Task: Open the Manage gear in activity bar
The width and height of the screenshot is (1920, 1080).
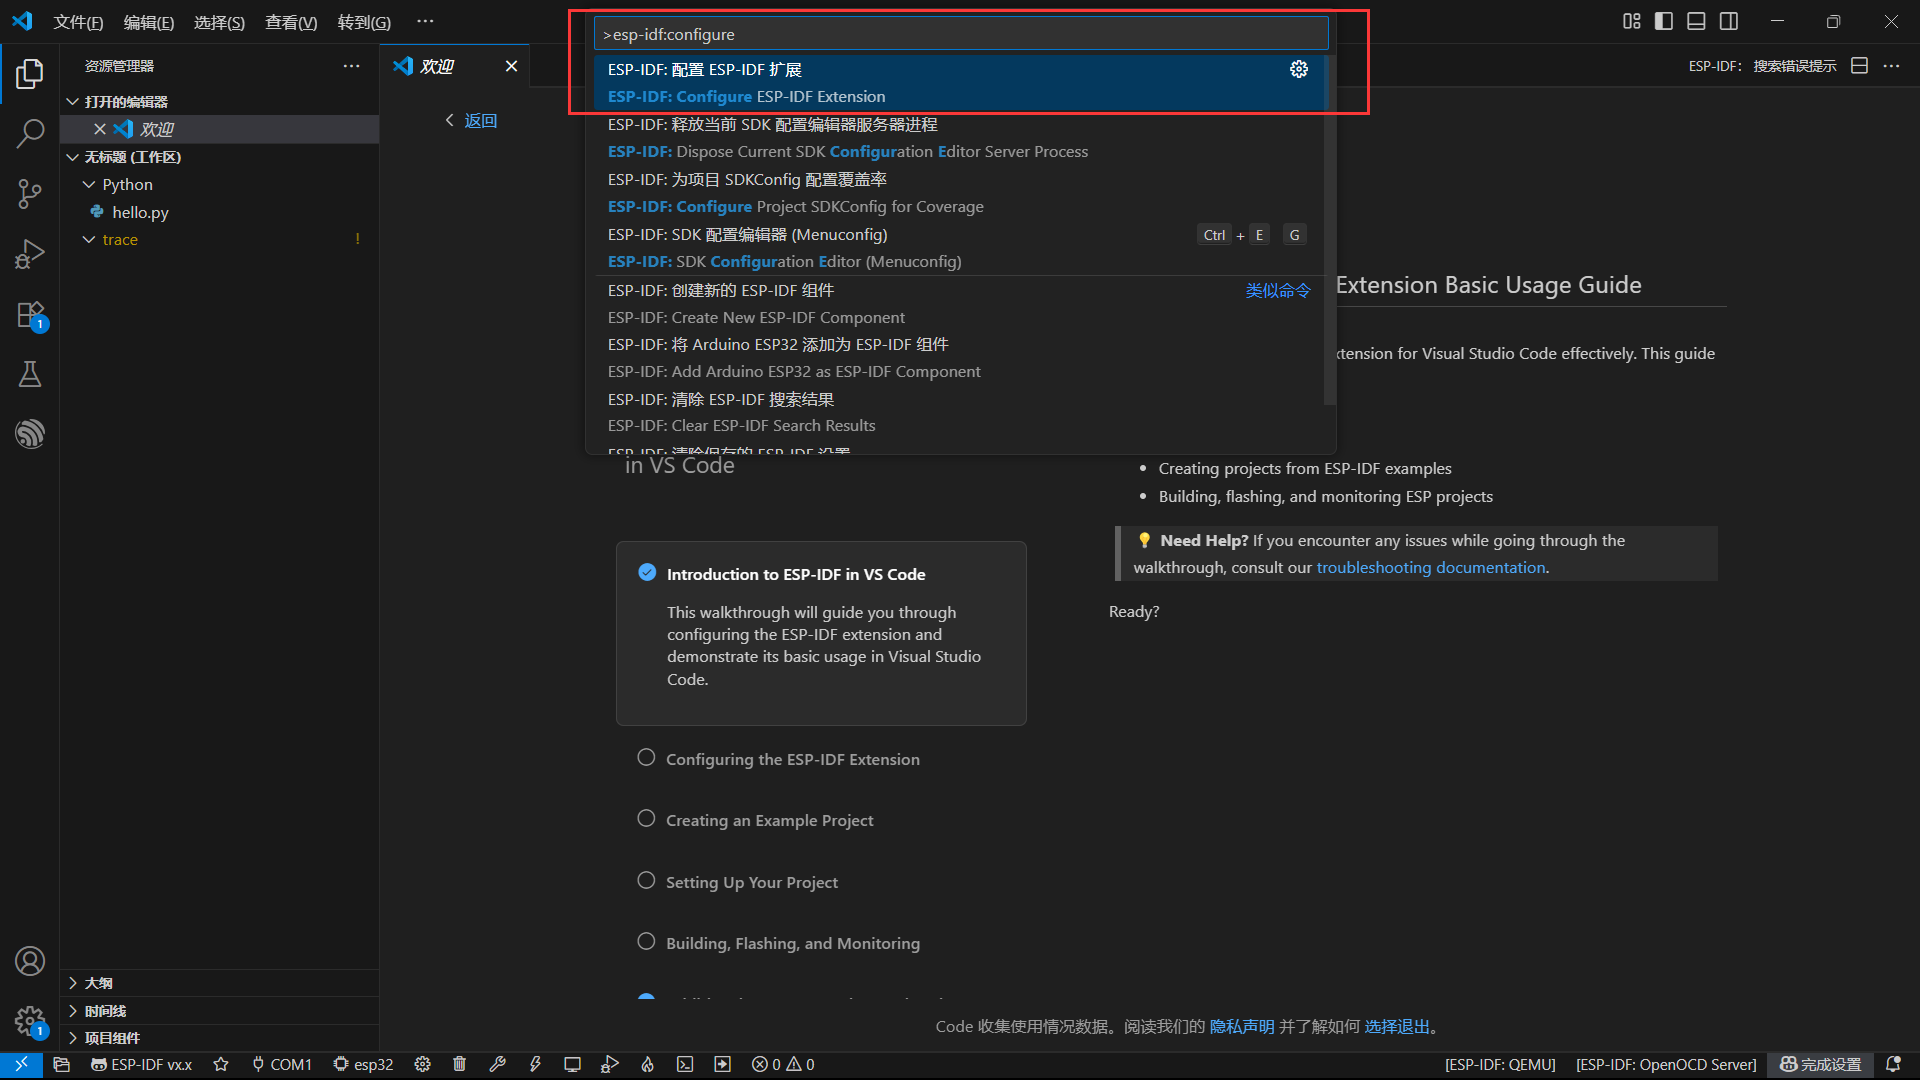Action: pyautogui.click(x=30, y=1021)
